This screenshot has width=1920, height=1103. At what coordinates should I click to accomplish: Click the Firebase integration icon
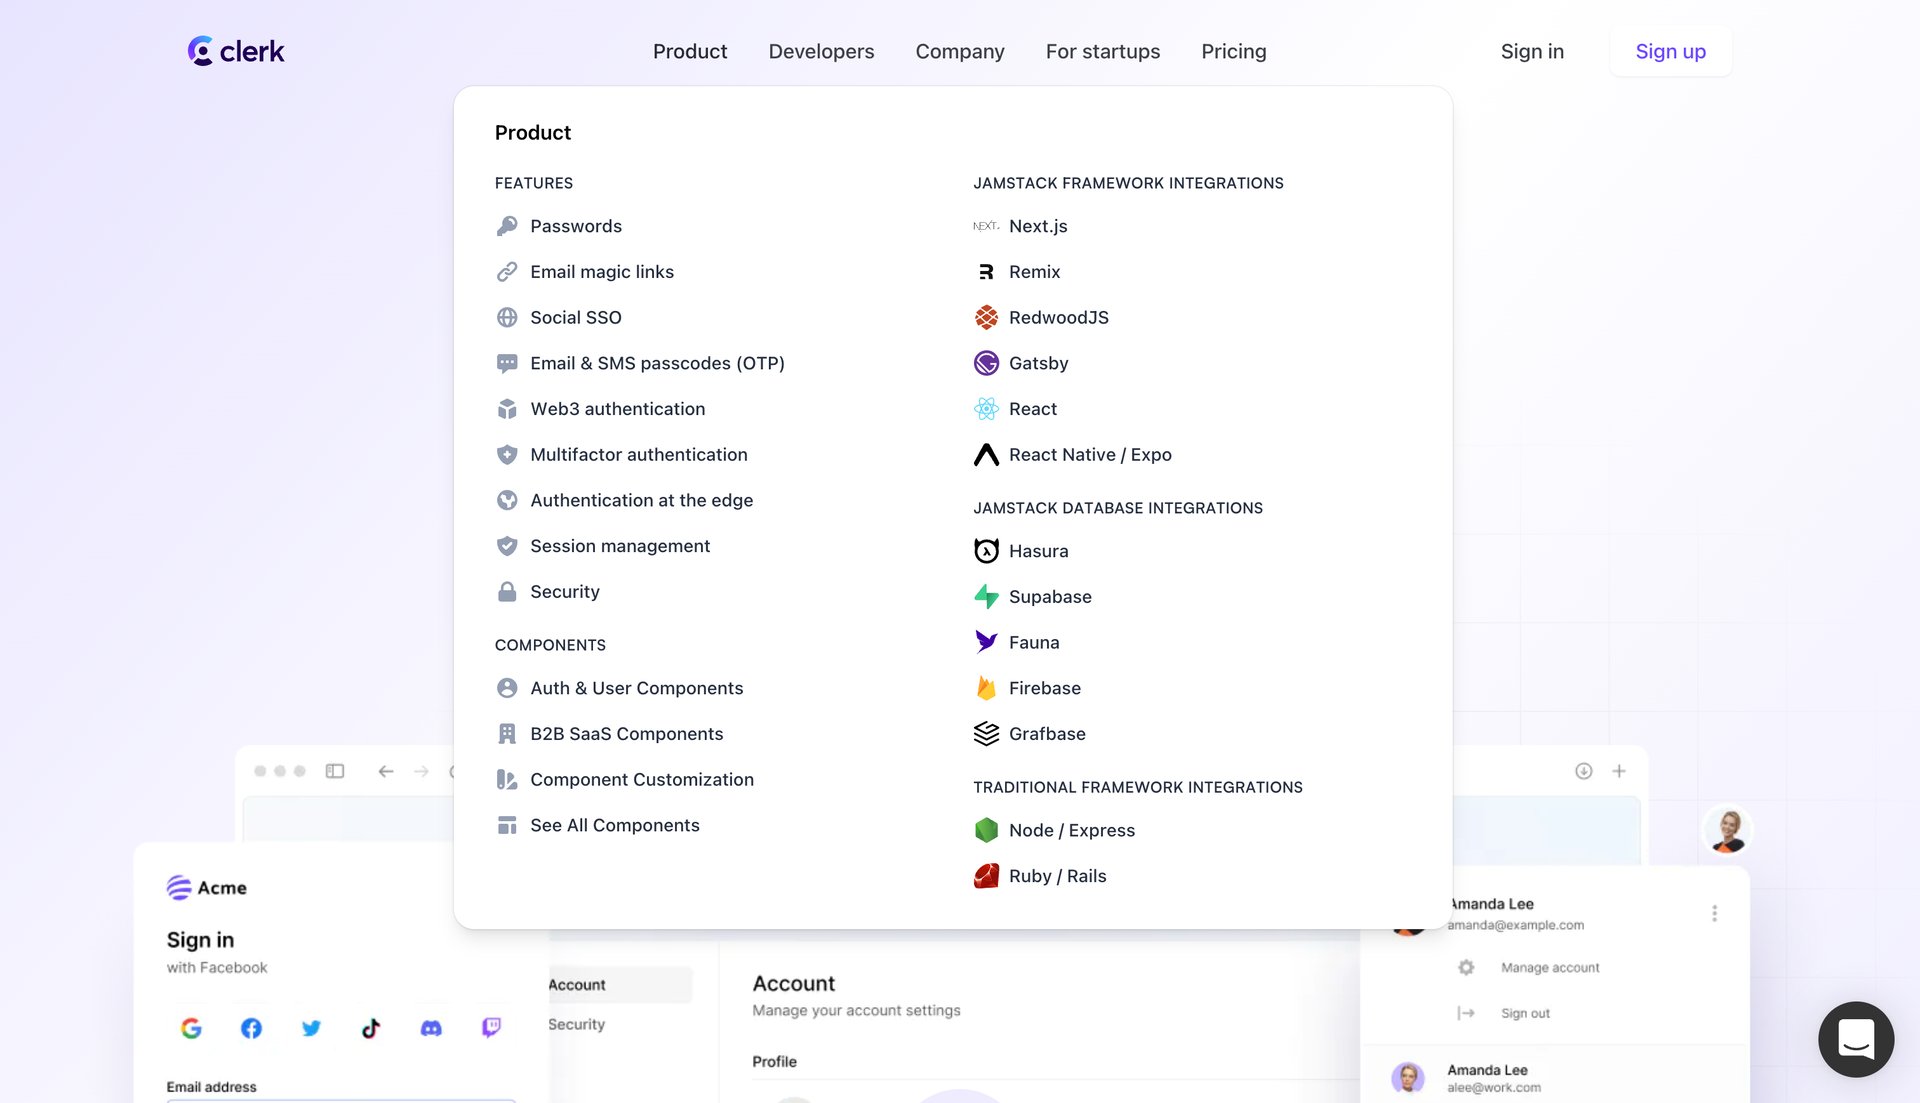986,688
